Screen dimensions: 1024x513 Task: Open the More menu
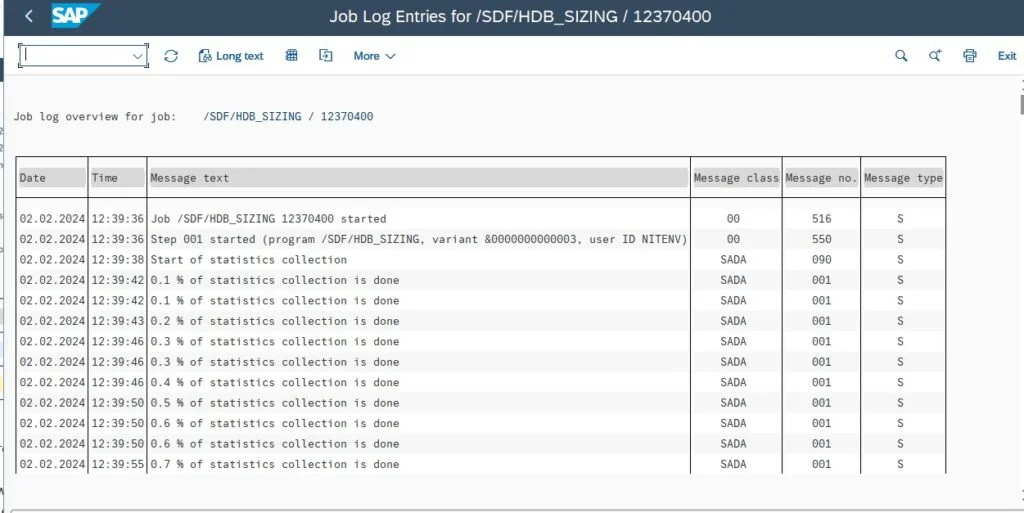point(374,56)
